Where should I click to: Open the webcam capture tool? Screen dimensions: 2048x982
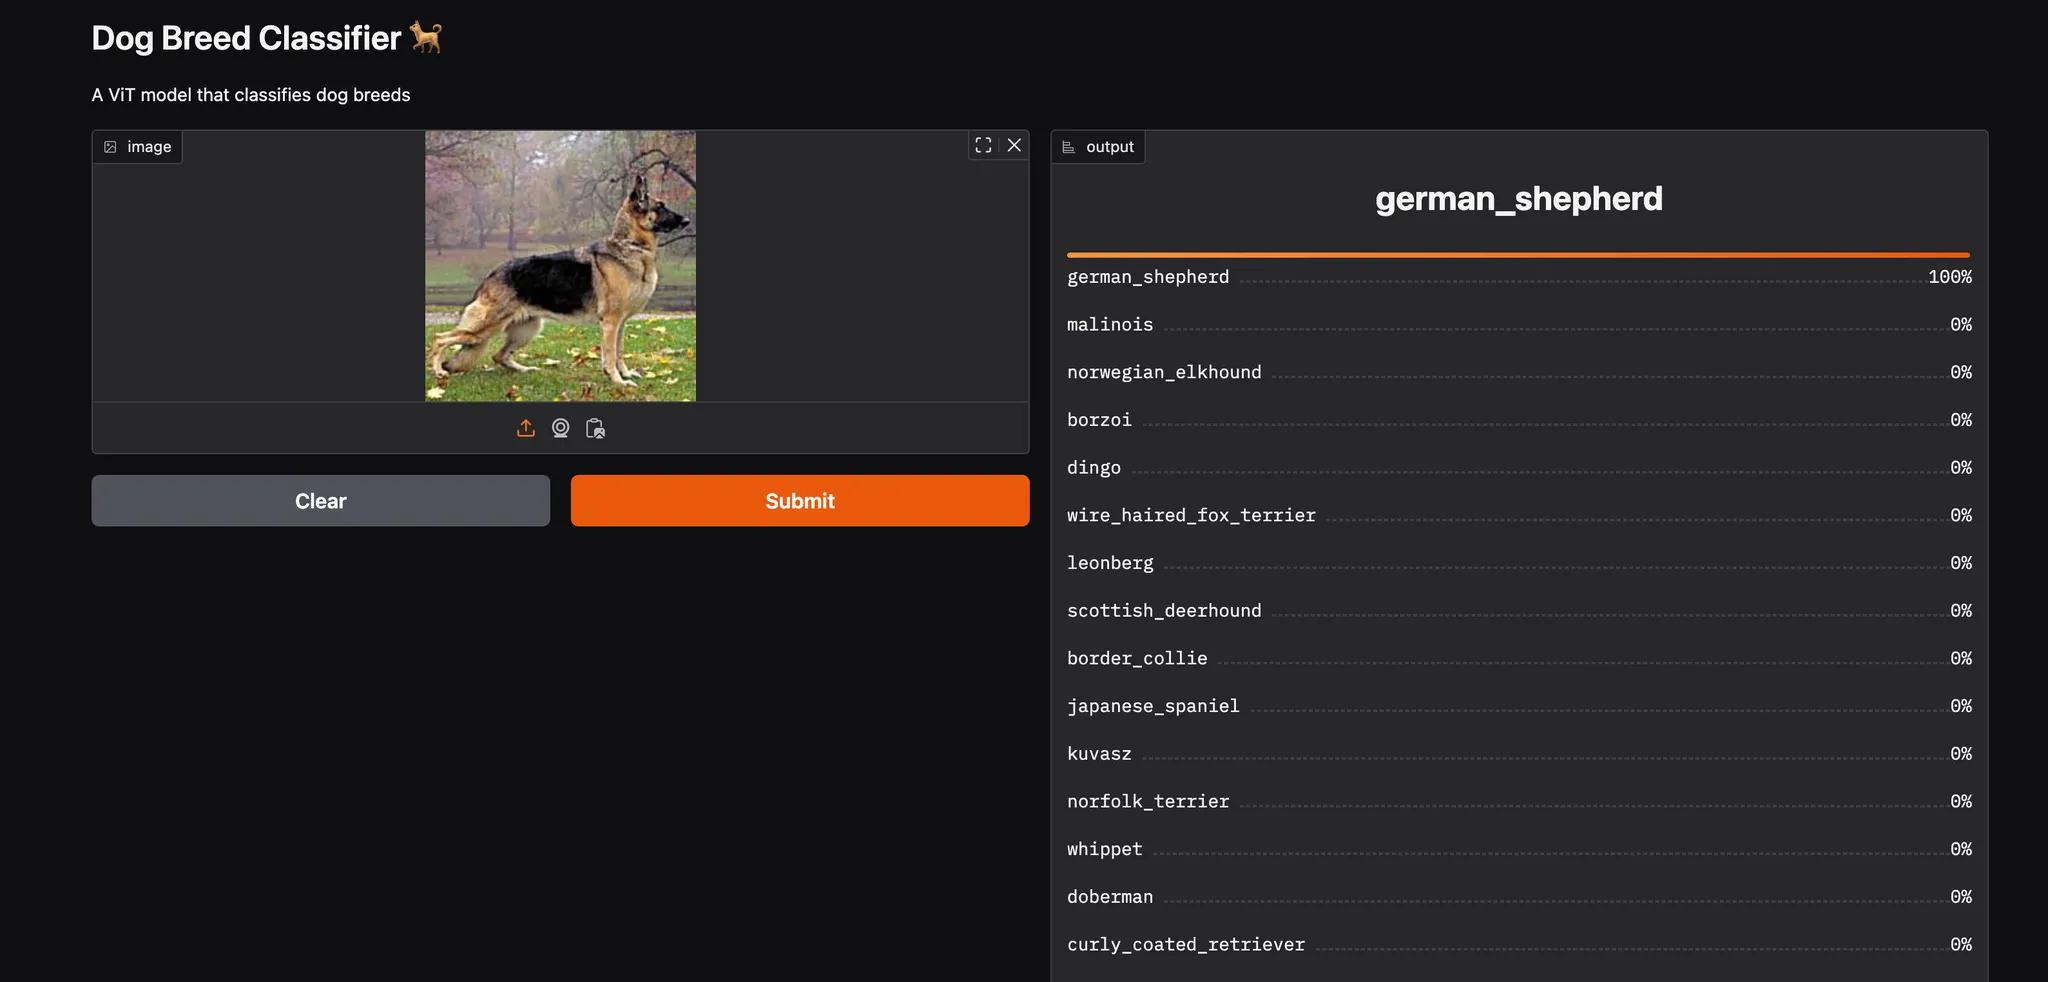(x=560, y=428)
